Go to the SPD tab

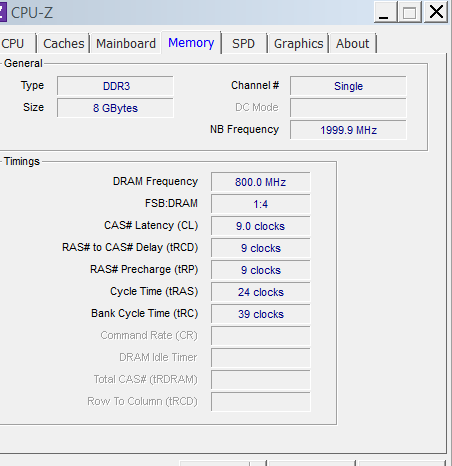coord(244,43)
